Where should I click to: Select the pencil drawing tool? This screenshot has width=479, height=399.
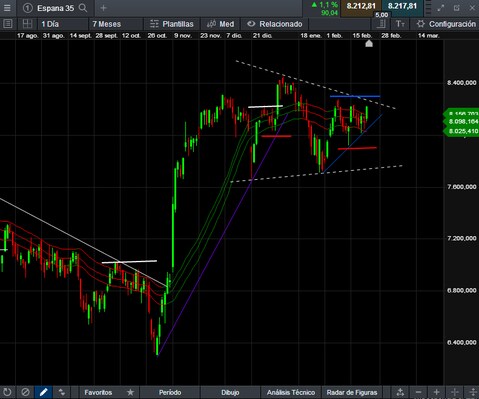click(x=43, y=392)
